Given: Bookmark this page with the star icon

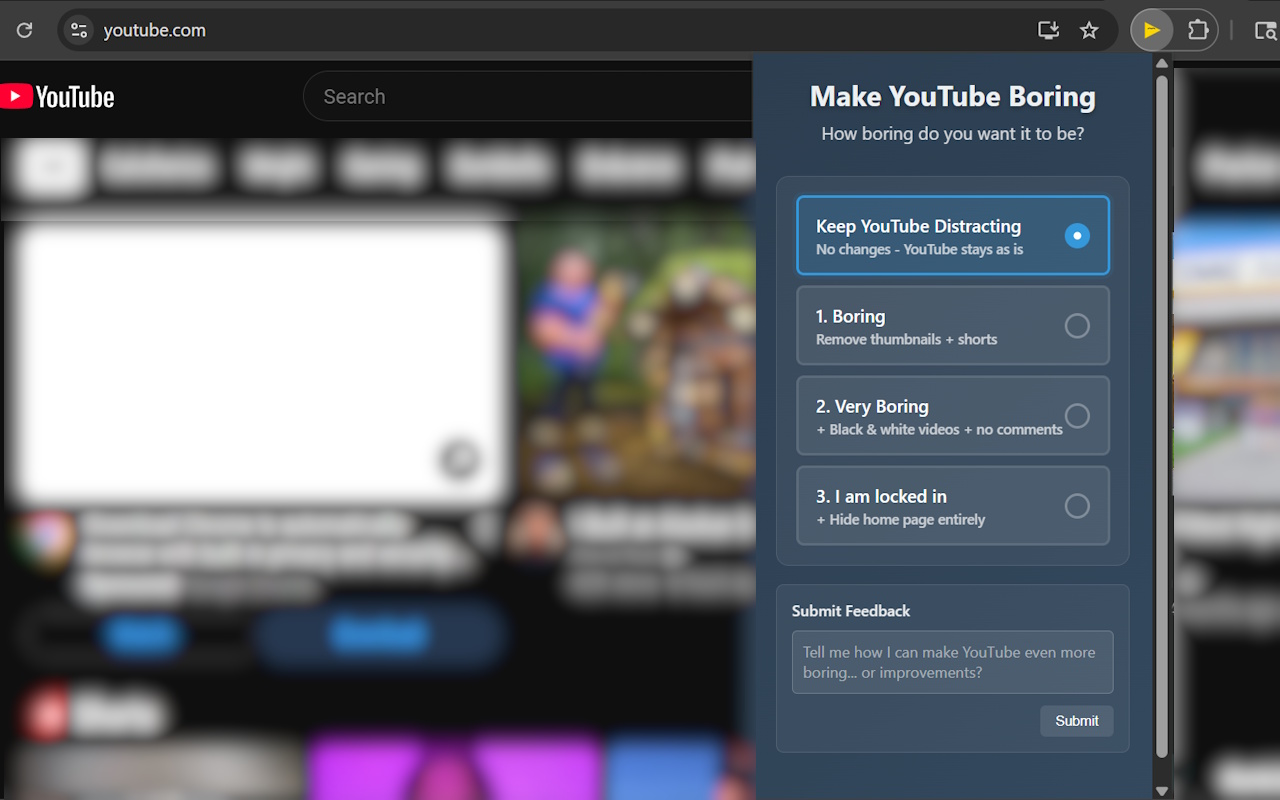Looking at the screenshot, I should pos(1089,30).
